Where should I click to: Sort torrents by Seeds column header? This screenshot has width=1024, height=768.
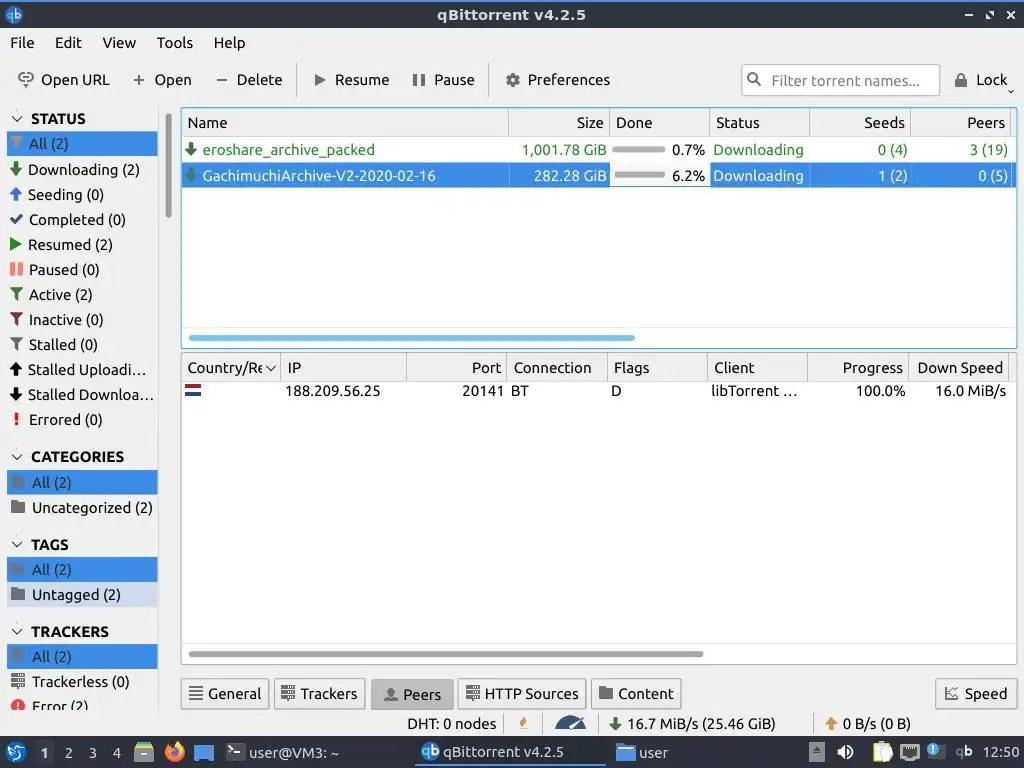(x=860, y=123)
